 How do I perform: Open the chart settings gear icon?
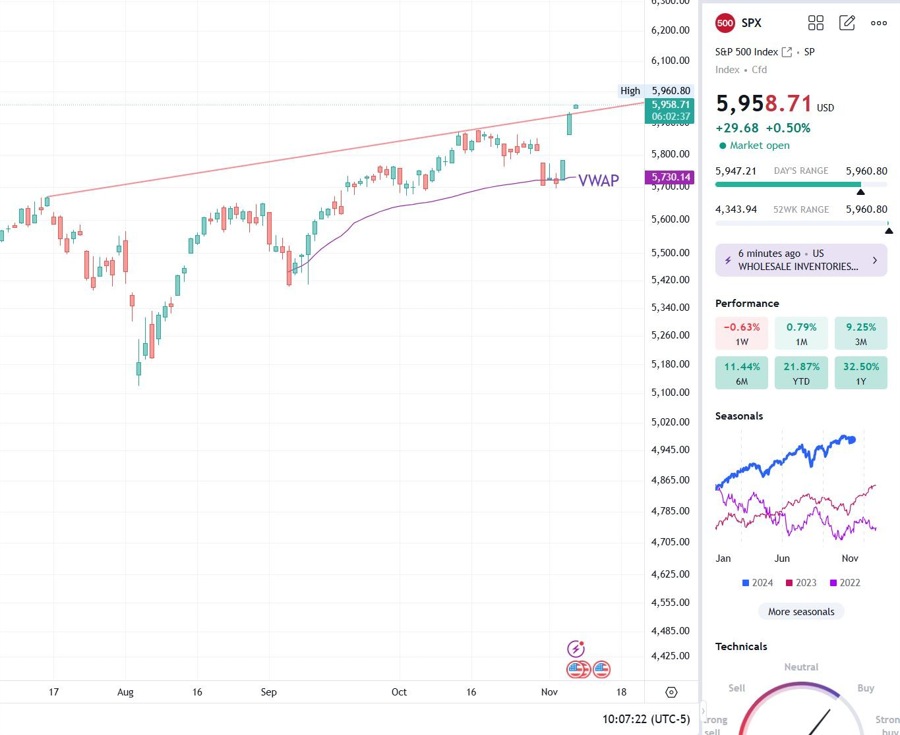click(x=670, y=691)
